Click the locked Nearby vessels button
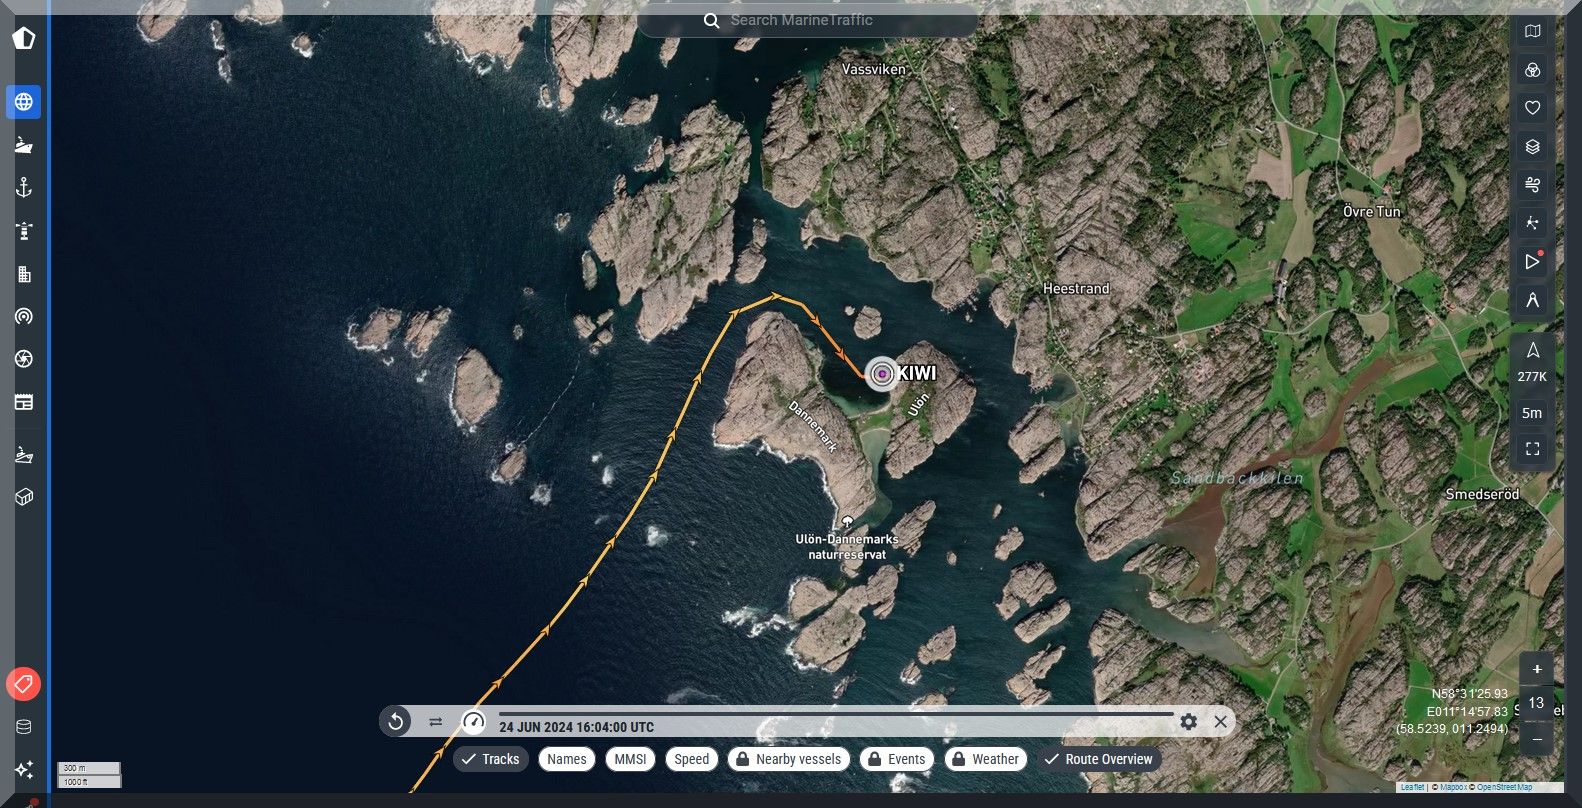 (788, 759)
